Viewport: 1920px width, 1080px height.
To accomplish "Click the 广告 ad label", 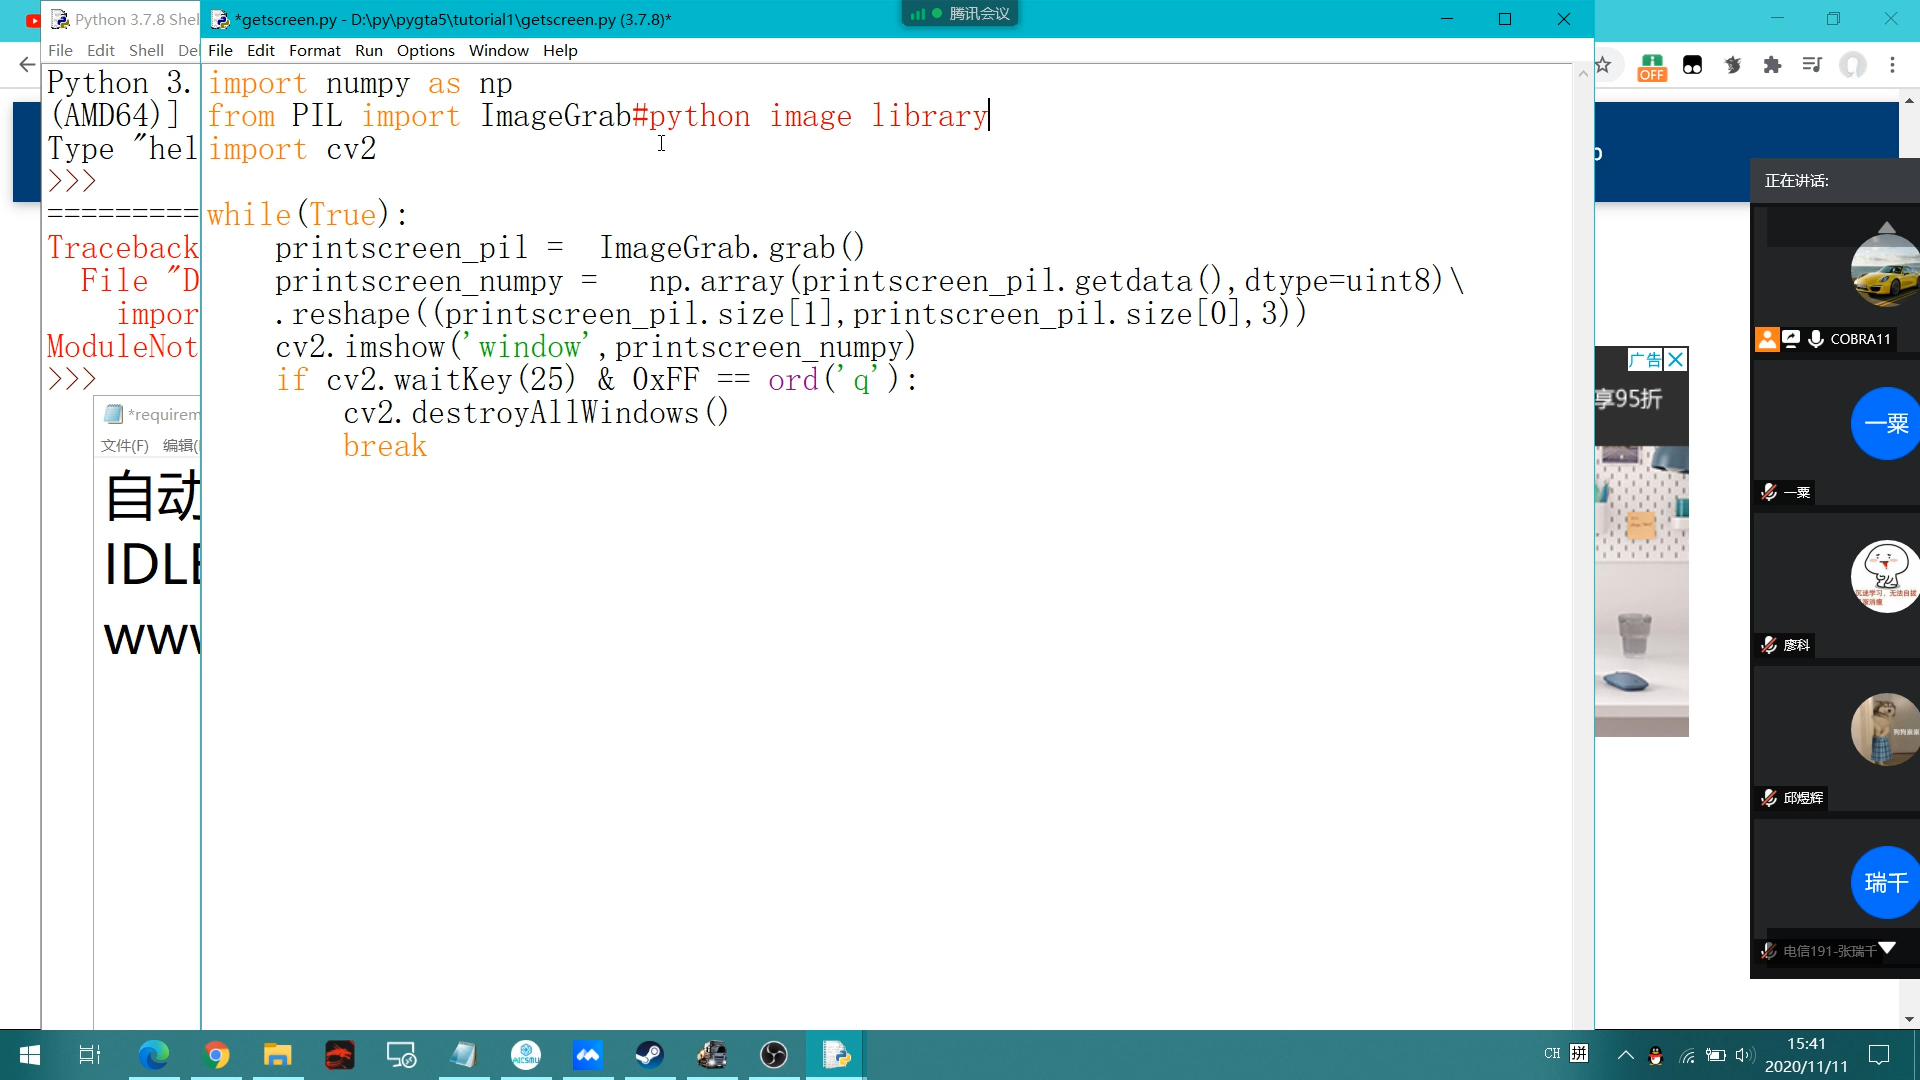I will (x=1645, y=360).
